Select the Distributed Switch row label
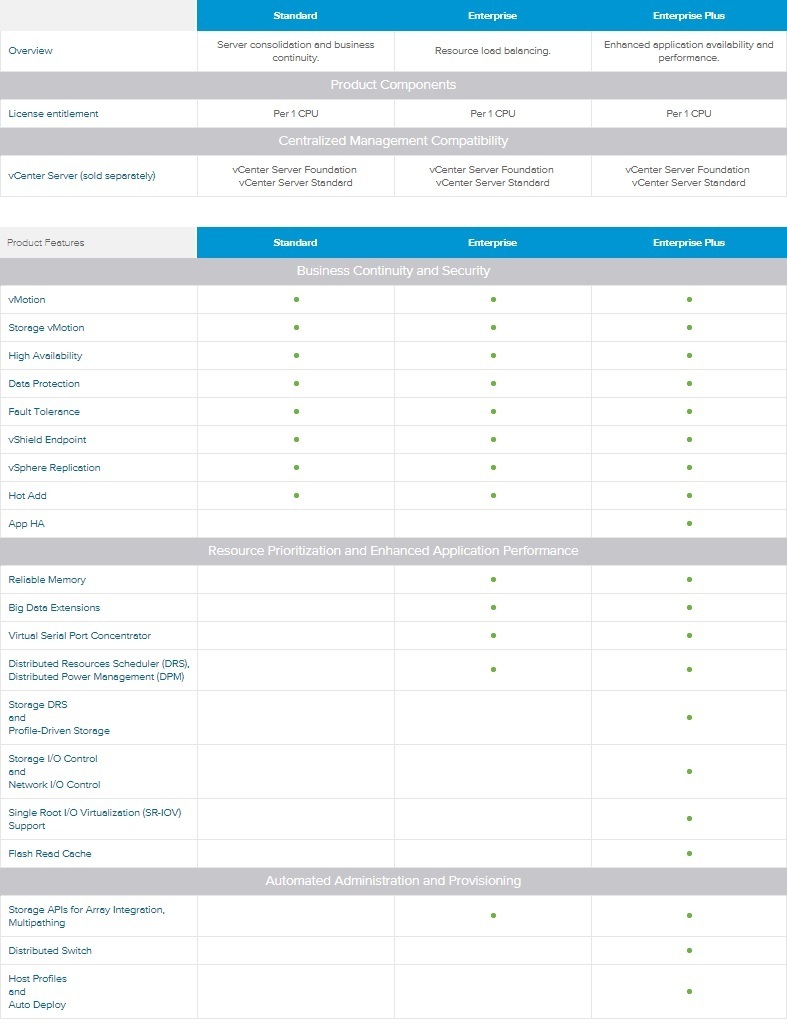This screenshot has width=787, height=1028. click(x=50, y=951)
